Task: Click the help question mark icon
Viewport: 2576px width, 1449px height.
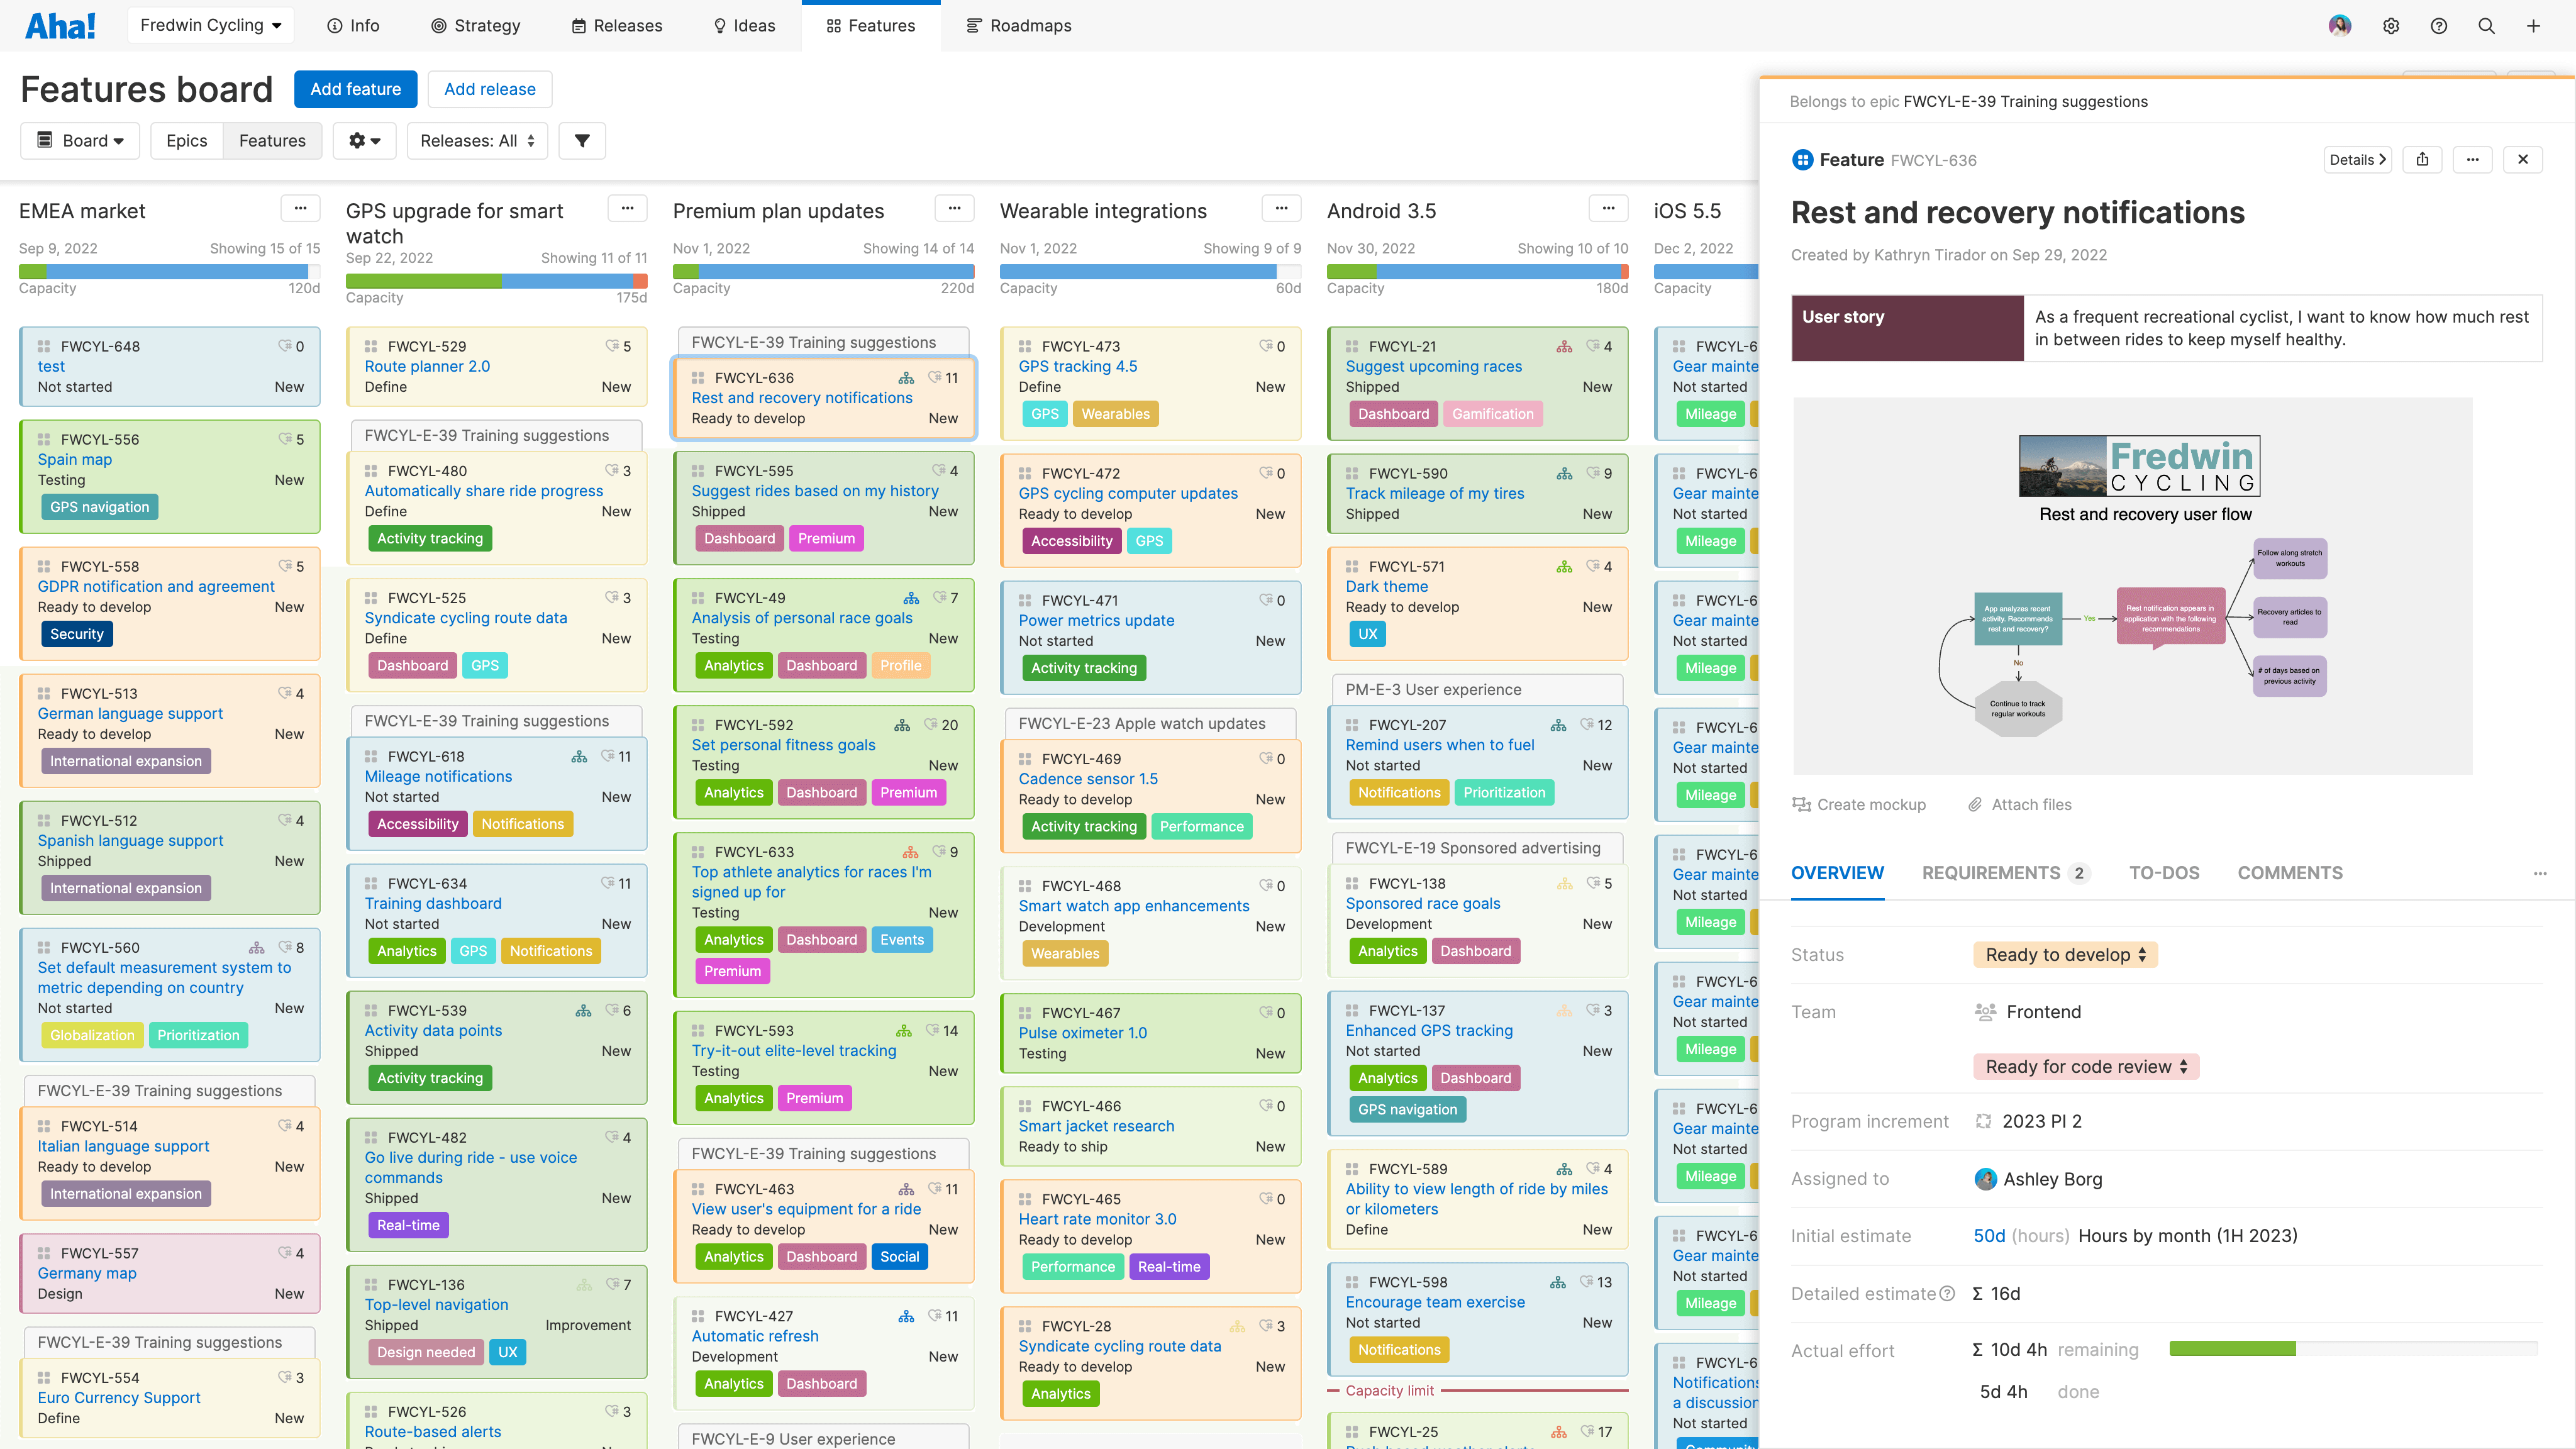Action: coord(2438,26)
